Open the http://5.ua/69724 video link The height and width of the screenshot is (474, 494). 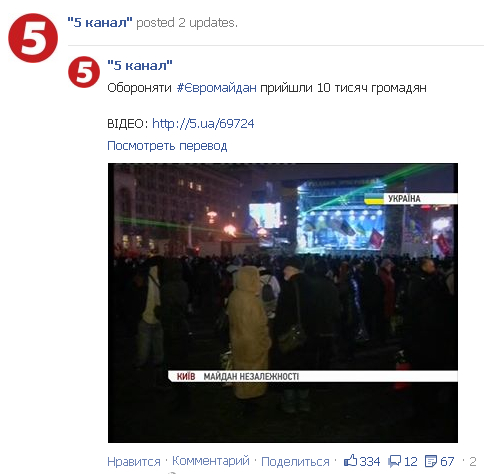[x=203, y=124]
